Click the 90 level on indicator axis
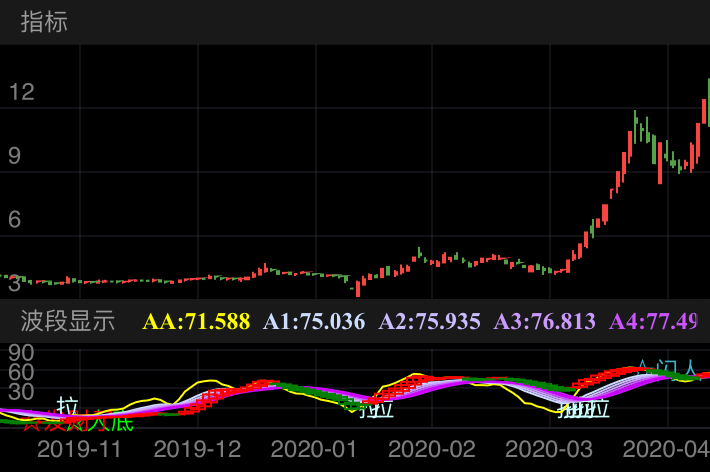Screen dimensions: 710x472 pyautogui.click(x=21, y=353)
